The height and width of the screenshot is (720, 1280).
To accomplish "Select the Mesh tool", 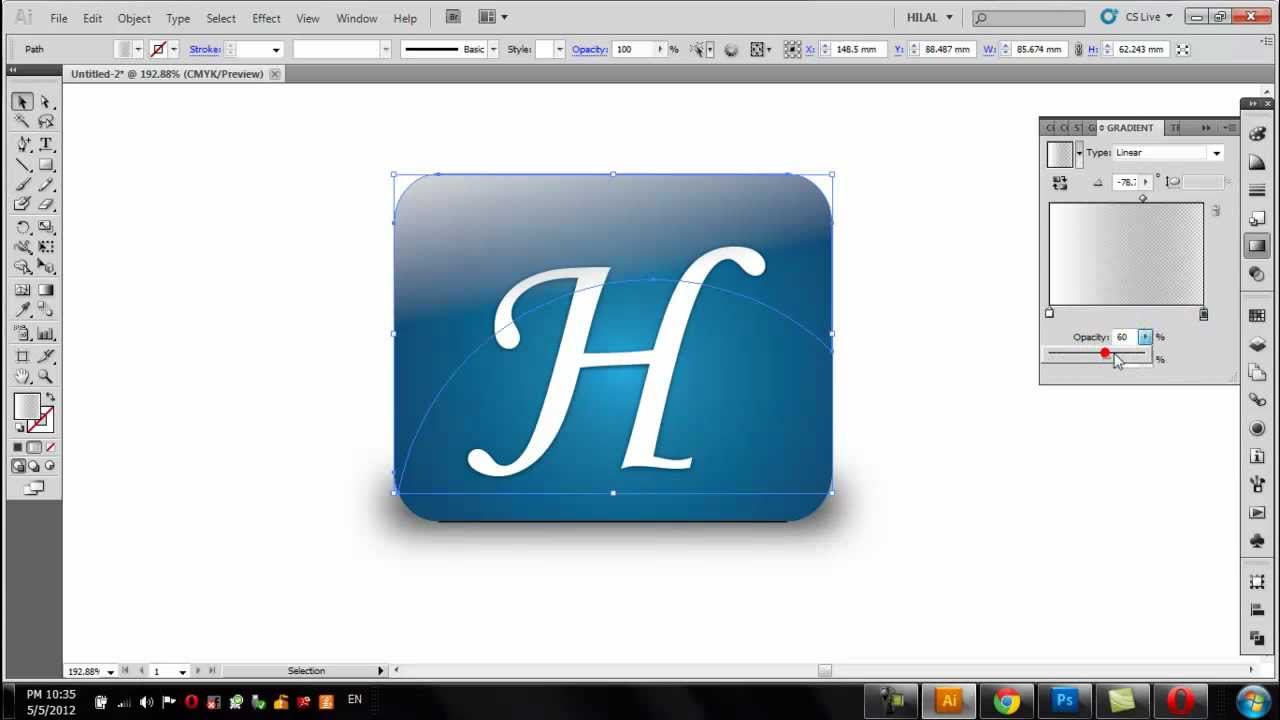I will click(23, 290).
